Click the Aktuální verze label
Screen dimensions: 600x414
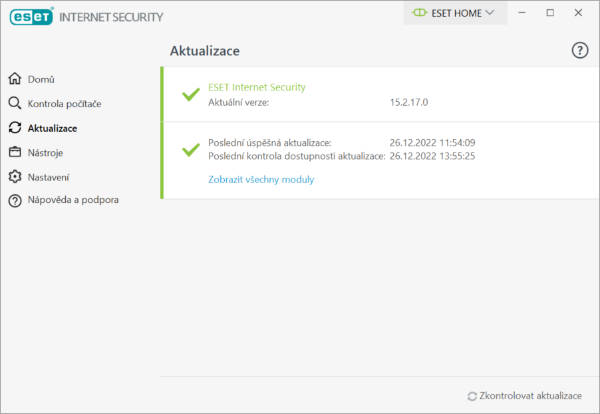tap(239, 102)
